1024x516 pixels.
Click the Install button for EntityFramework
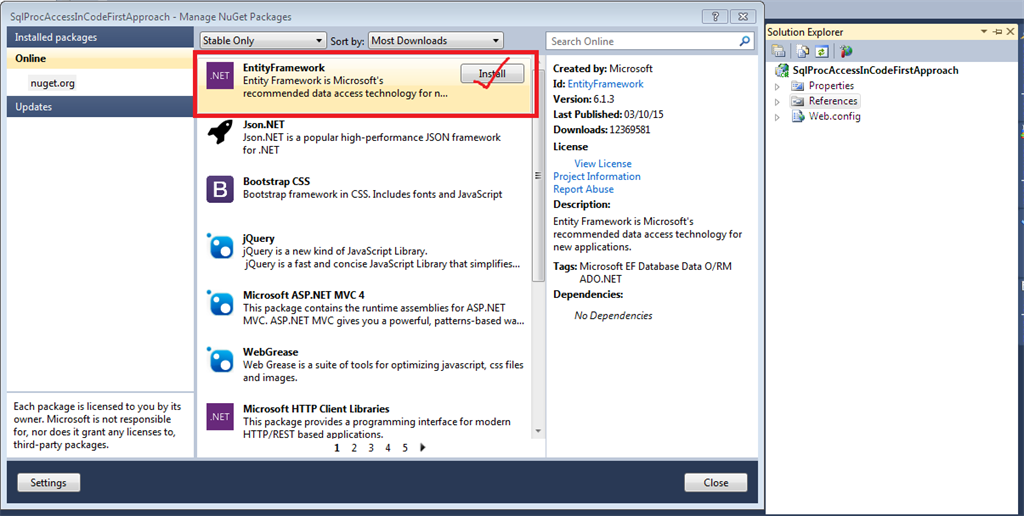tap(492, 74)
